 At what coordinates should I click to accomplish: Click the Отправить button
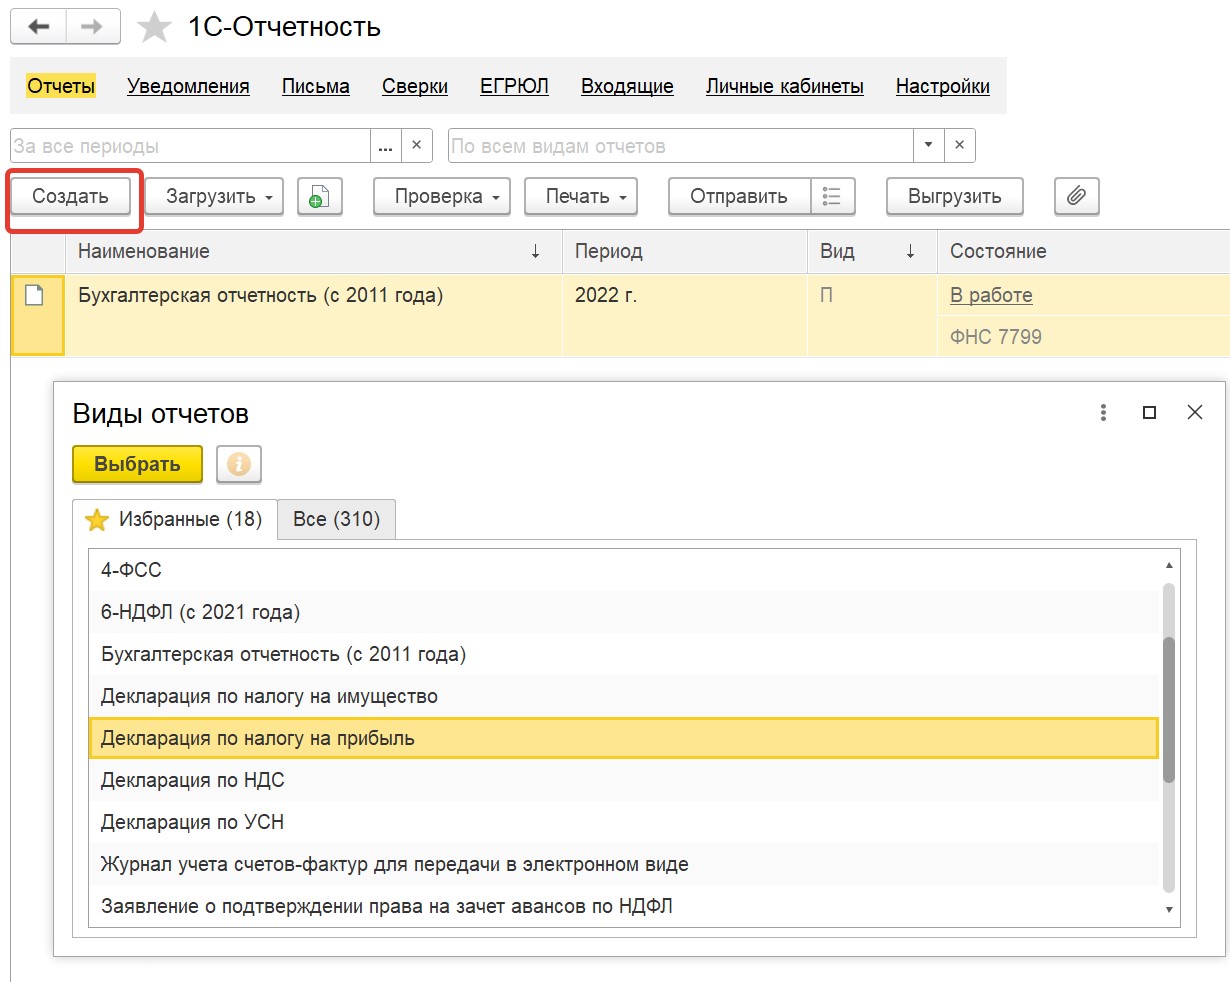(x=739, y=197)
